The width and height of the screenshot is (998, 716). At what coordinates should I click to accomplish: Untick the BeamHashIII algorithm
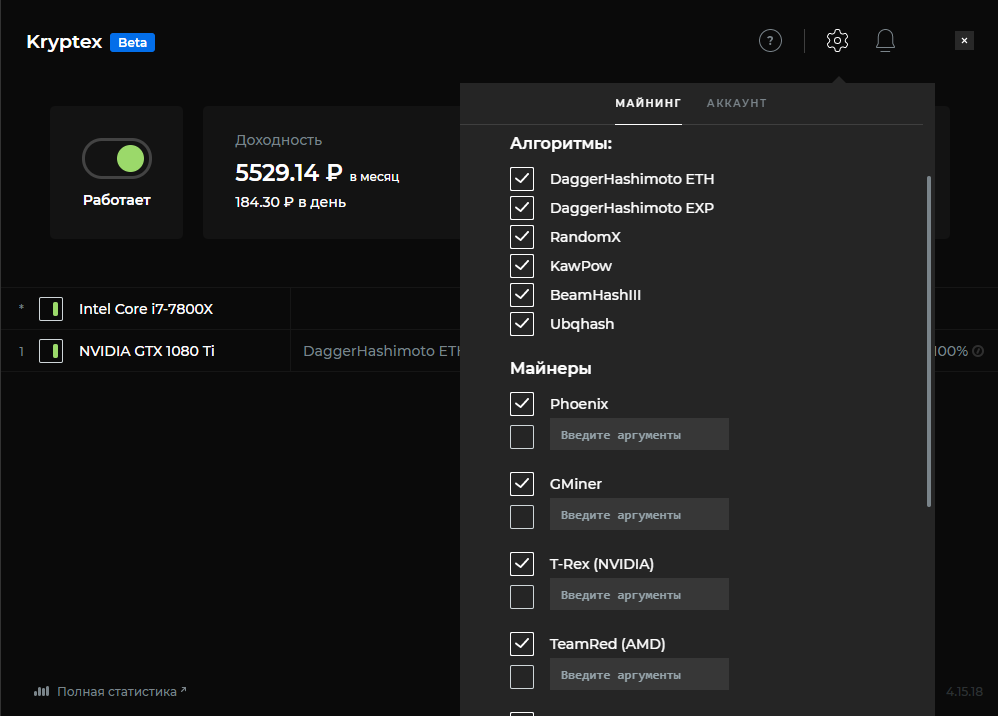[x=522, y=295]
